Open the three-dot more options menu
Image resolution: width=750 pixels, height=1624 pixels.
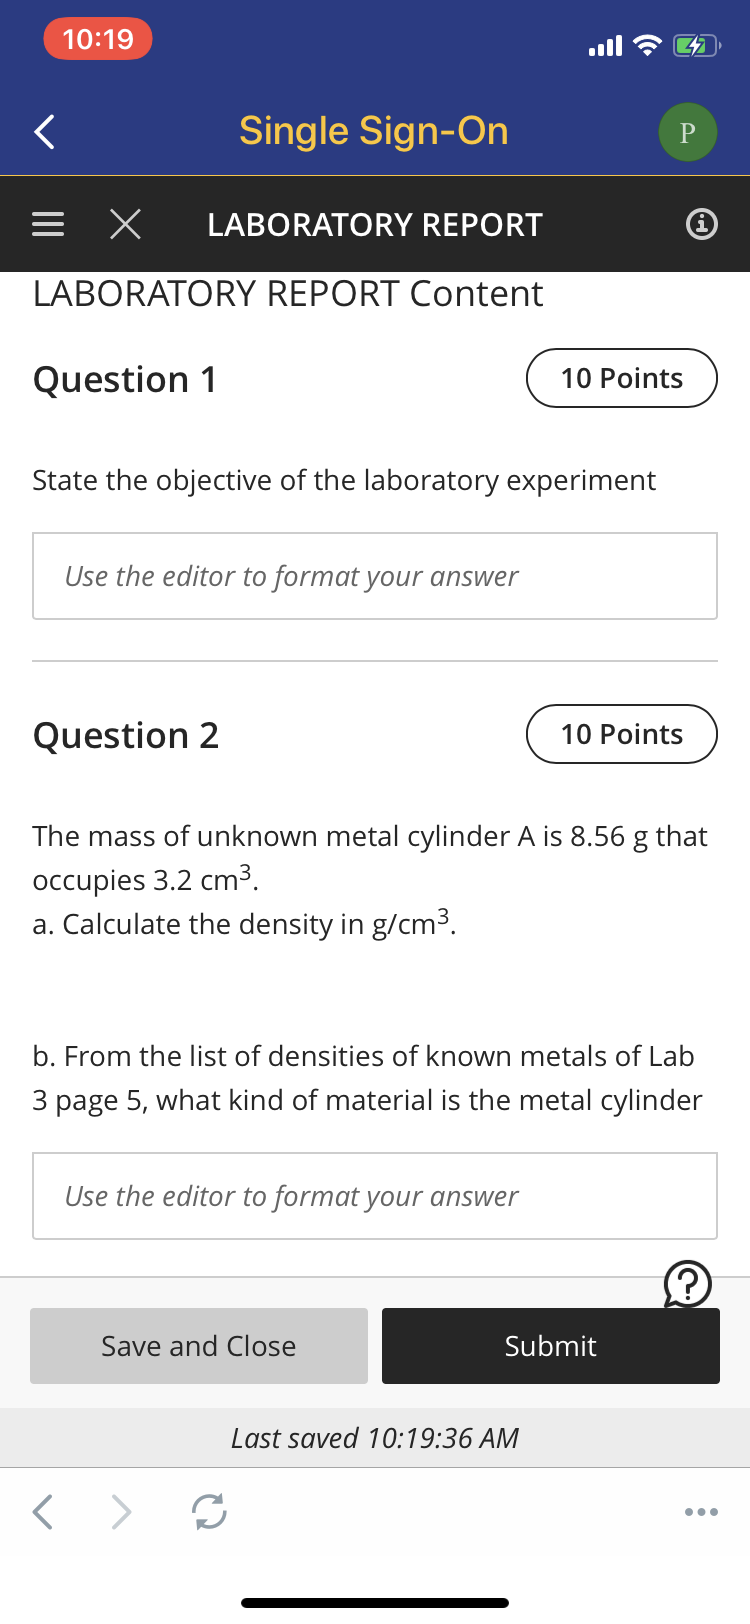tap(701, 1511)
